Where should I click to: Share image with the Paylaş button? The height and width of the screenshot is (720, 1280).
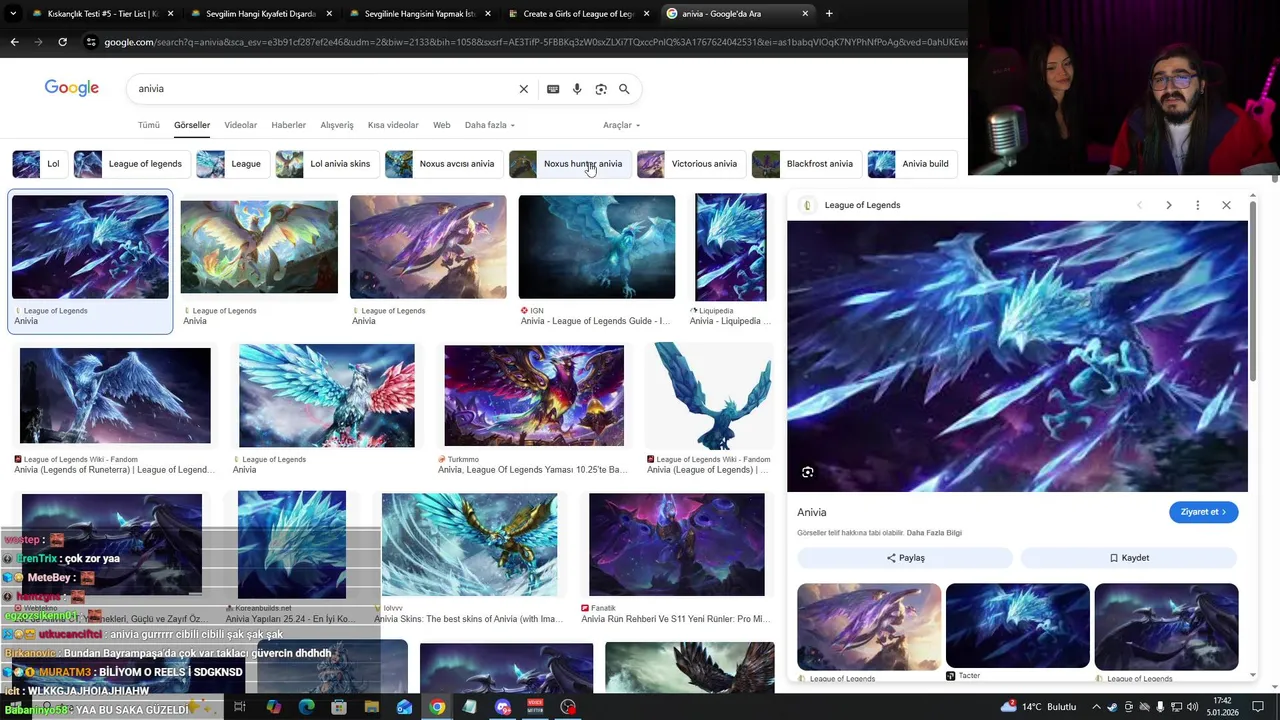pos(905,558)
